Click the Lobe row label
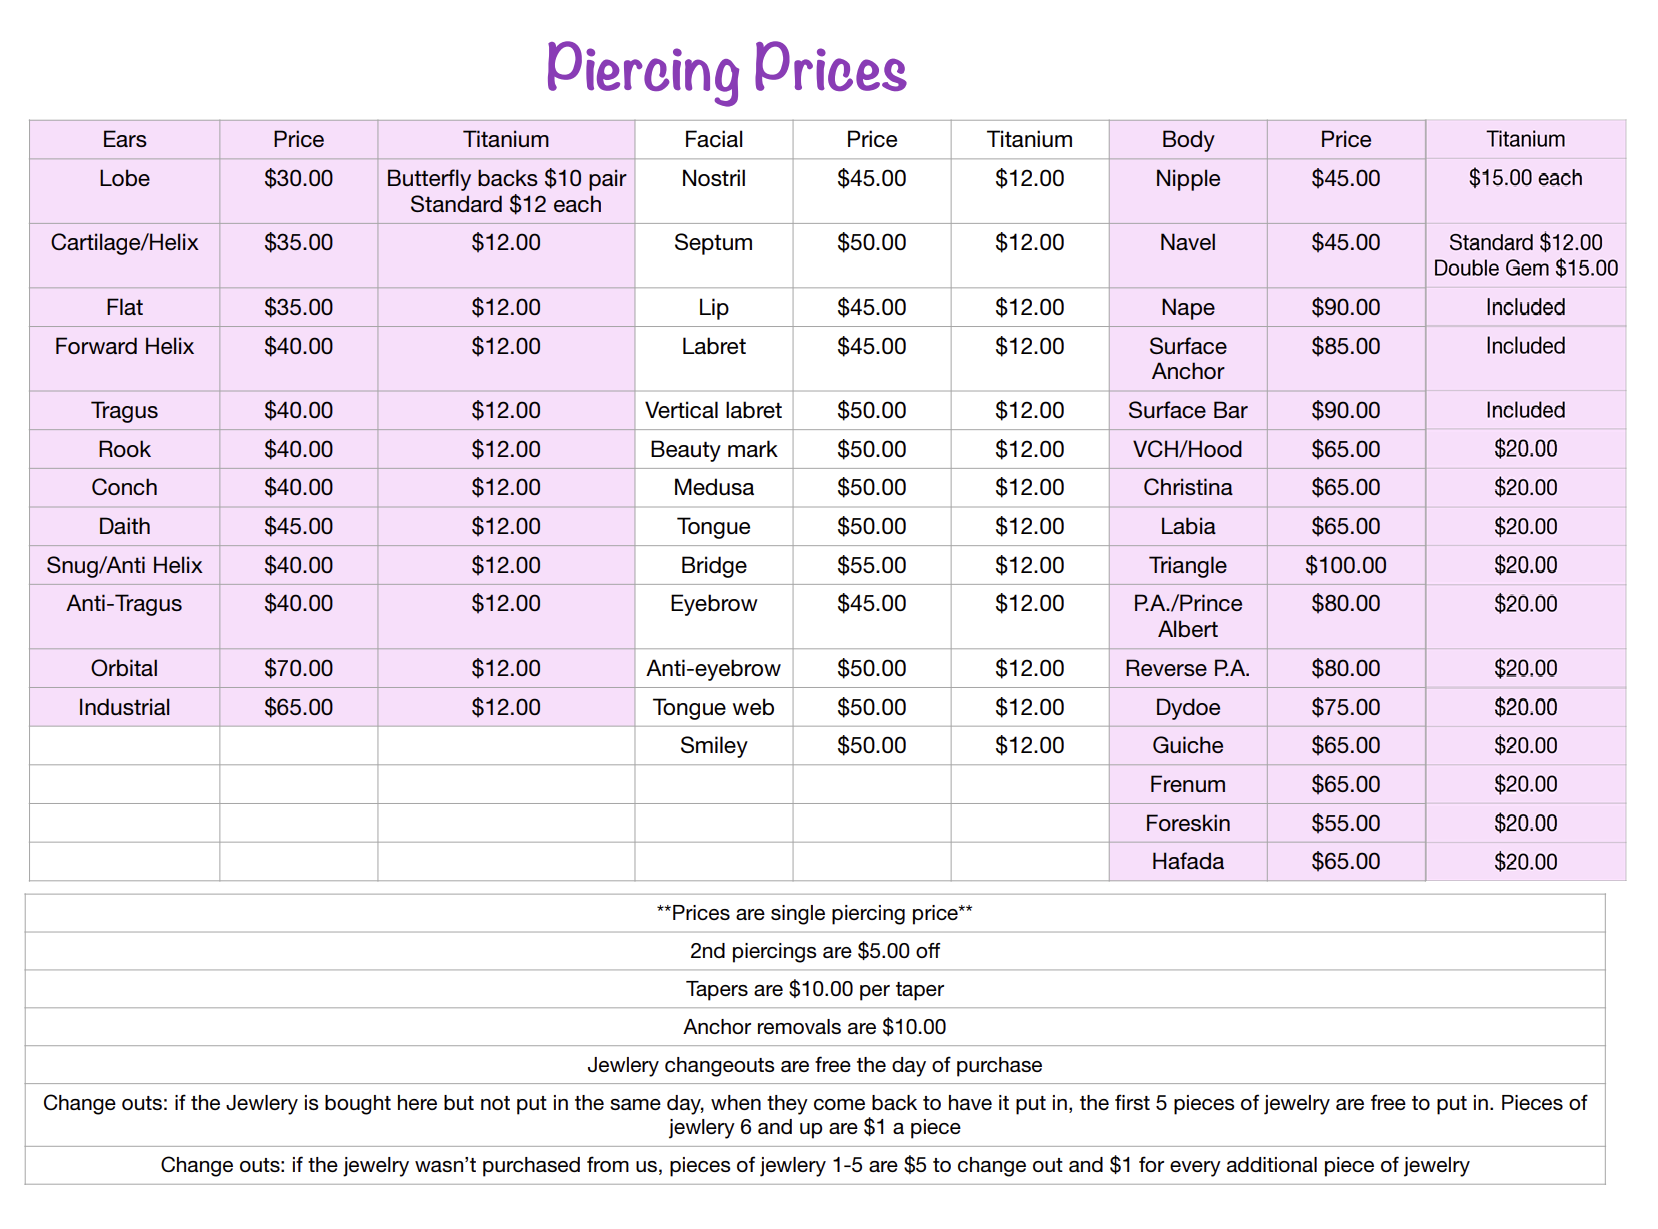Viewport: 1658px width, 1229px height. 124,179
